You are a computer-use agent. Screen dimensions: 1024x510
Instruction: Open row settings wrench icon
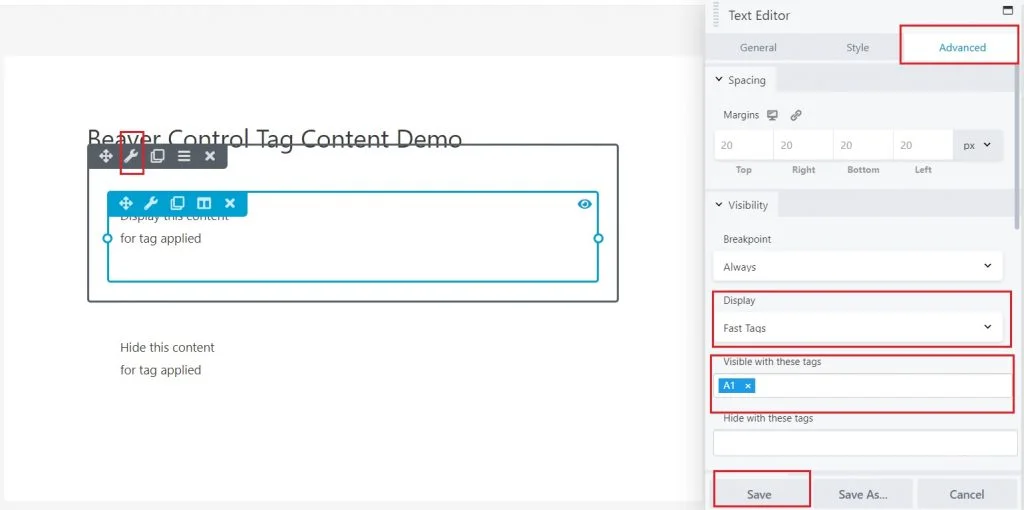click(131, 156)
